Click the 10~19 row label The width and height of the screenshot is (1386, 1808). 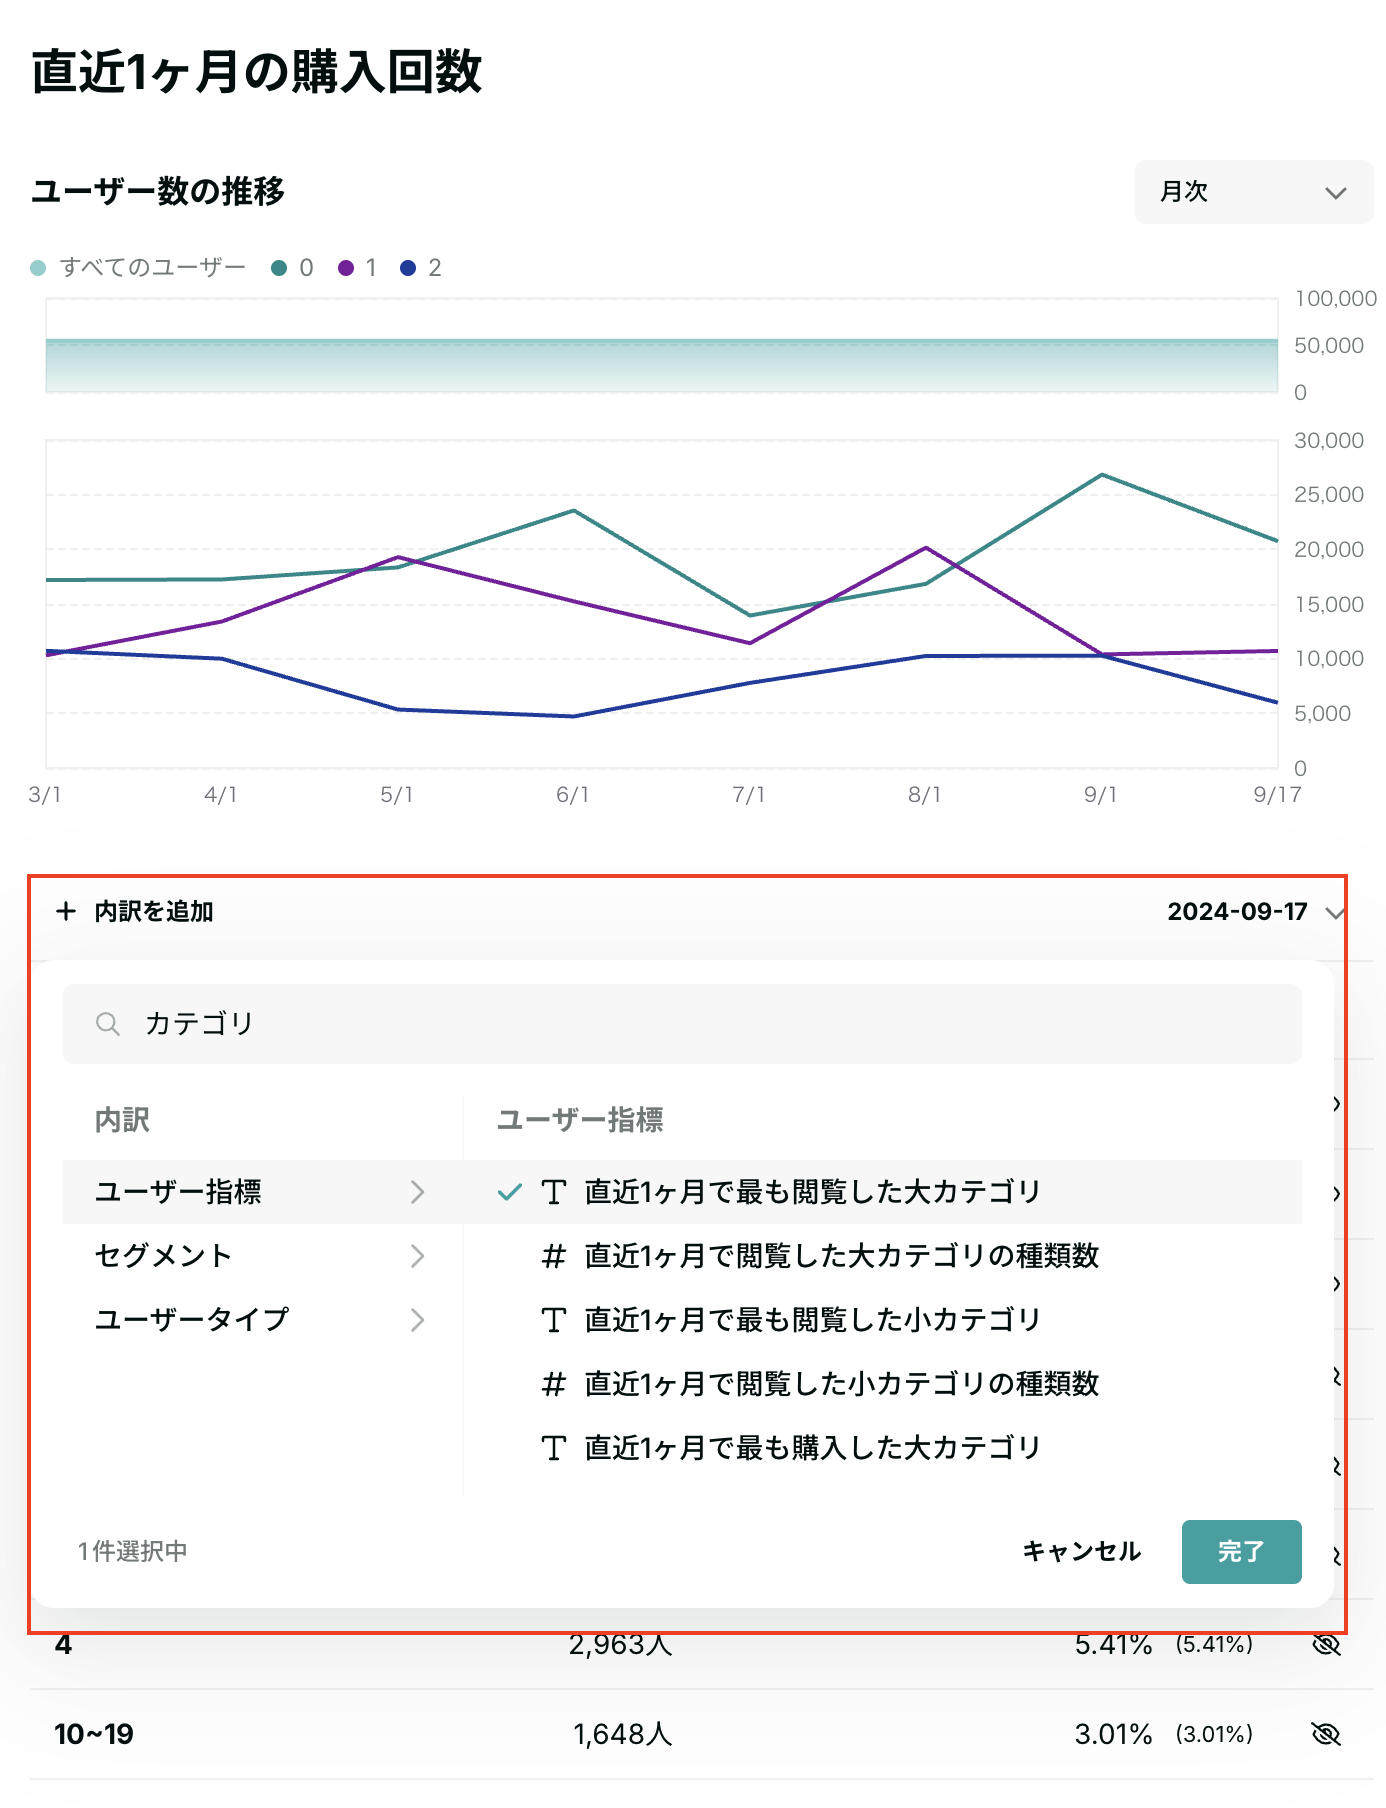(x=94, y=1734)
